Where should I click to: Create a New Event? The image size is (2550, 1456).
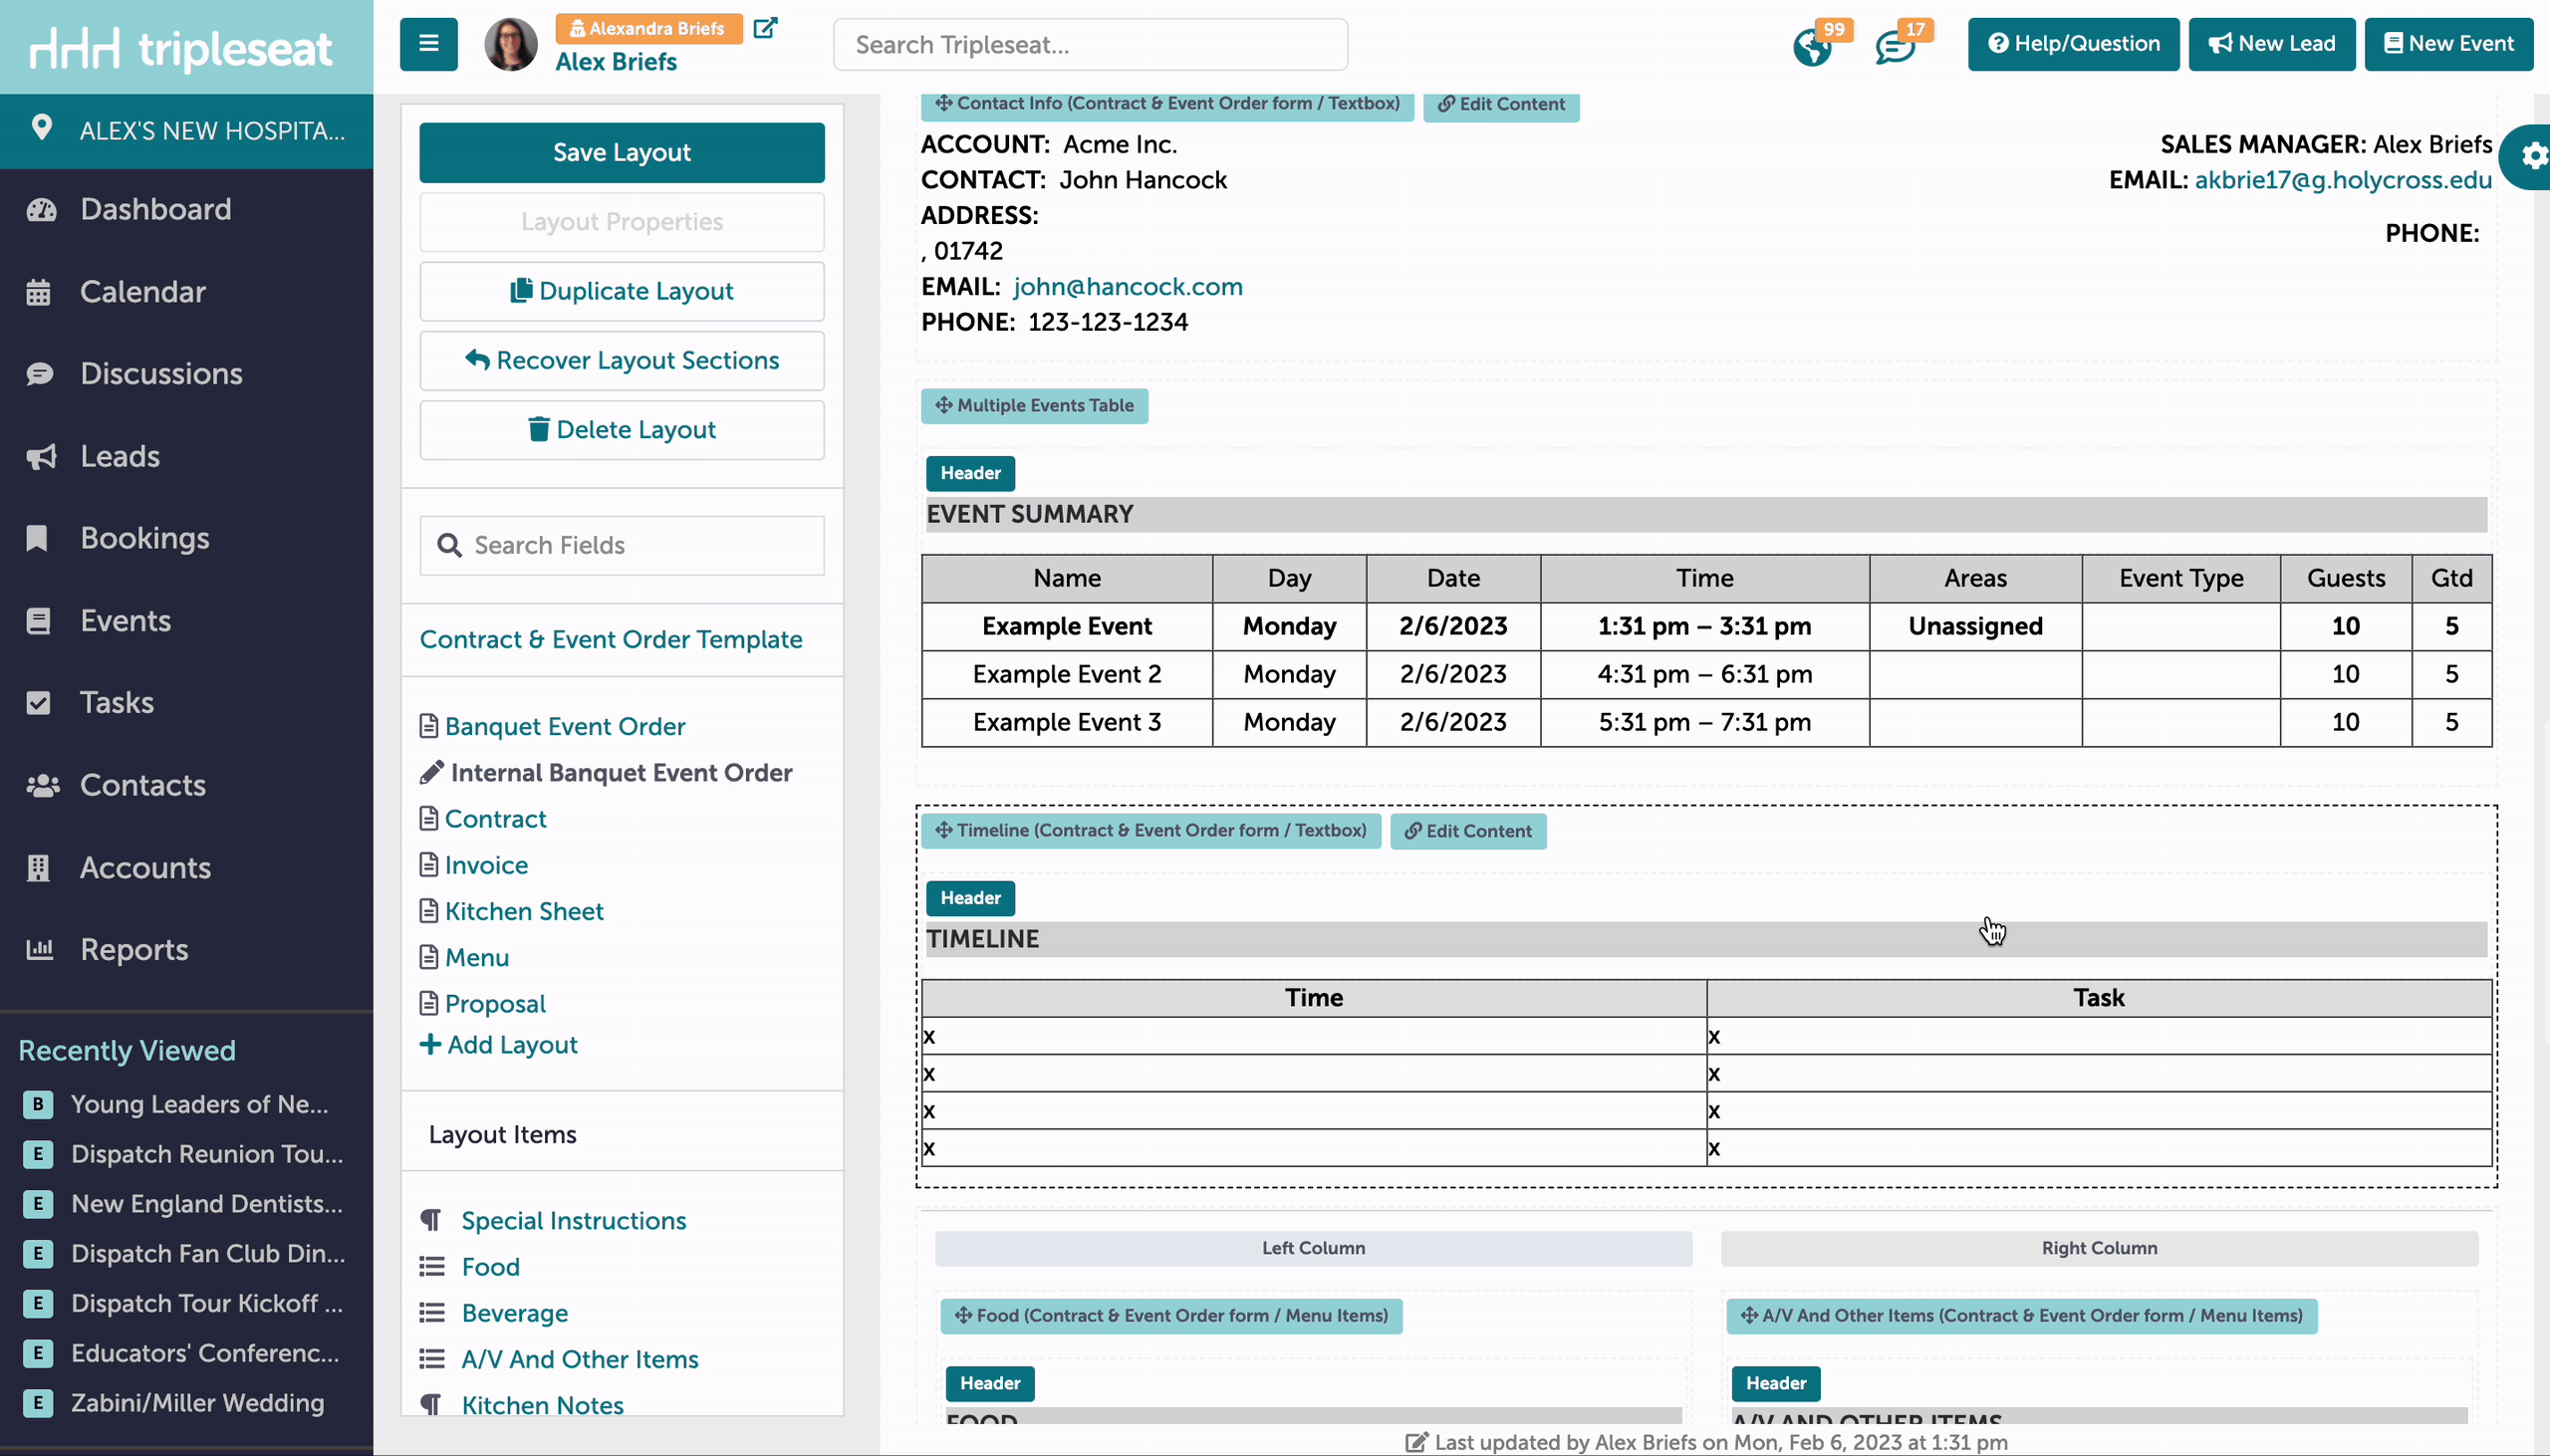pos(2448,44)
